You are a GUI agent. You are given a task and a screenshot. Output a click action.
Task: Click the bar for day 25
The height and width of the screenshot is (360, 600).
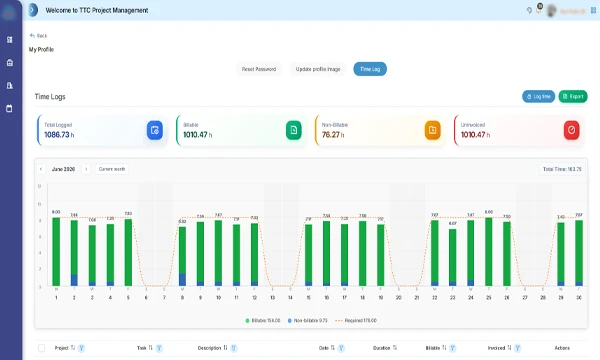tap(489, 252)
